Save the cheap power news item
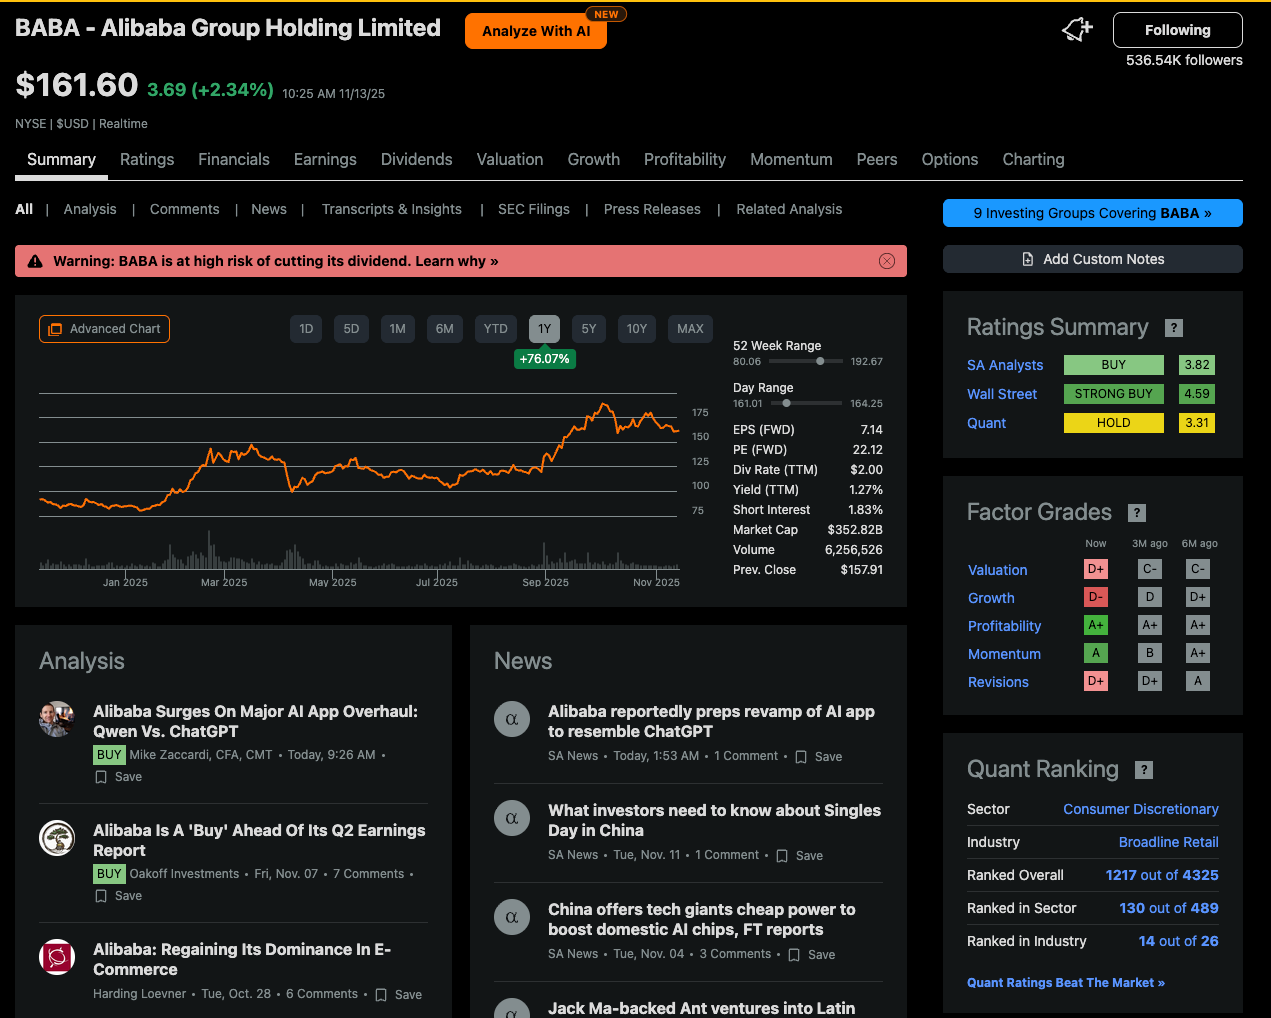This screenshot has height=1018, width=1271. [x=811, y=955]
